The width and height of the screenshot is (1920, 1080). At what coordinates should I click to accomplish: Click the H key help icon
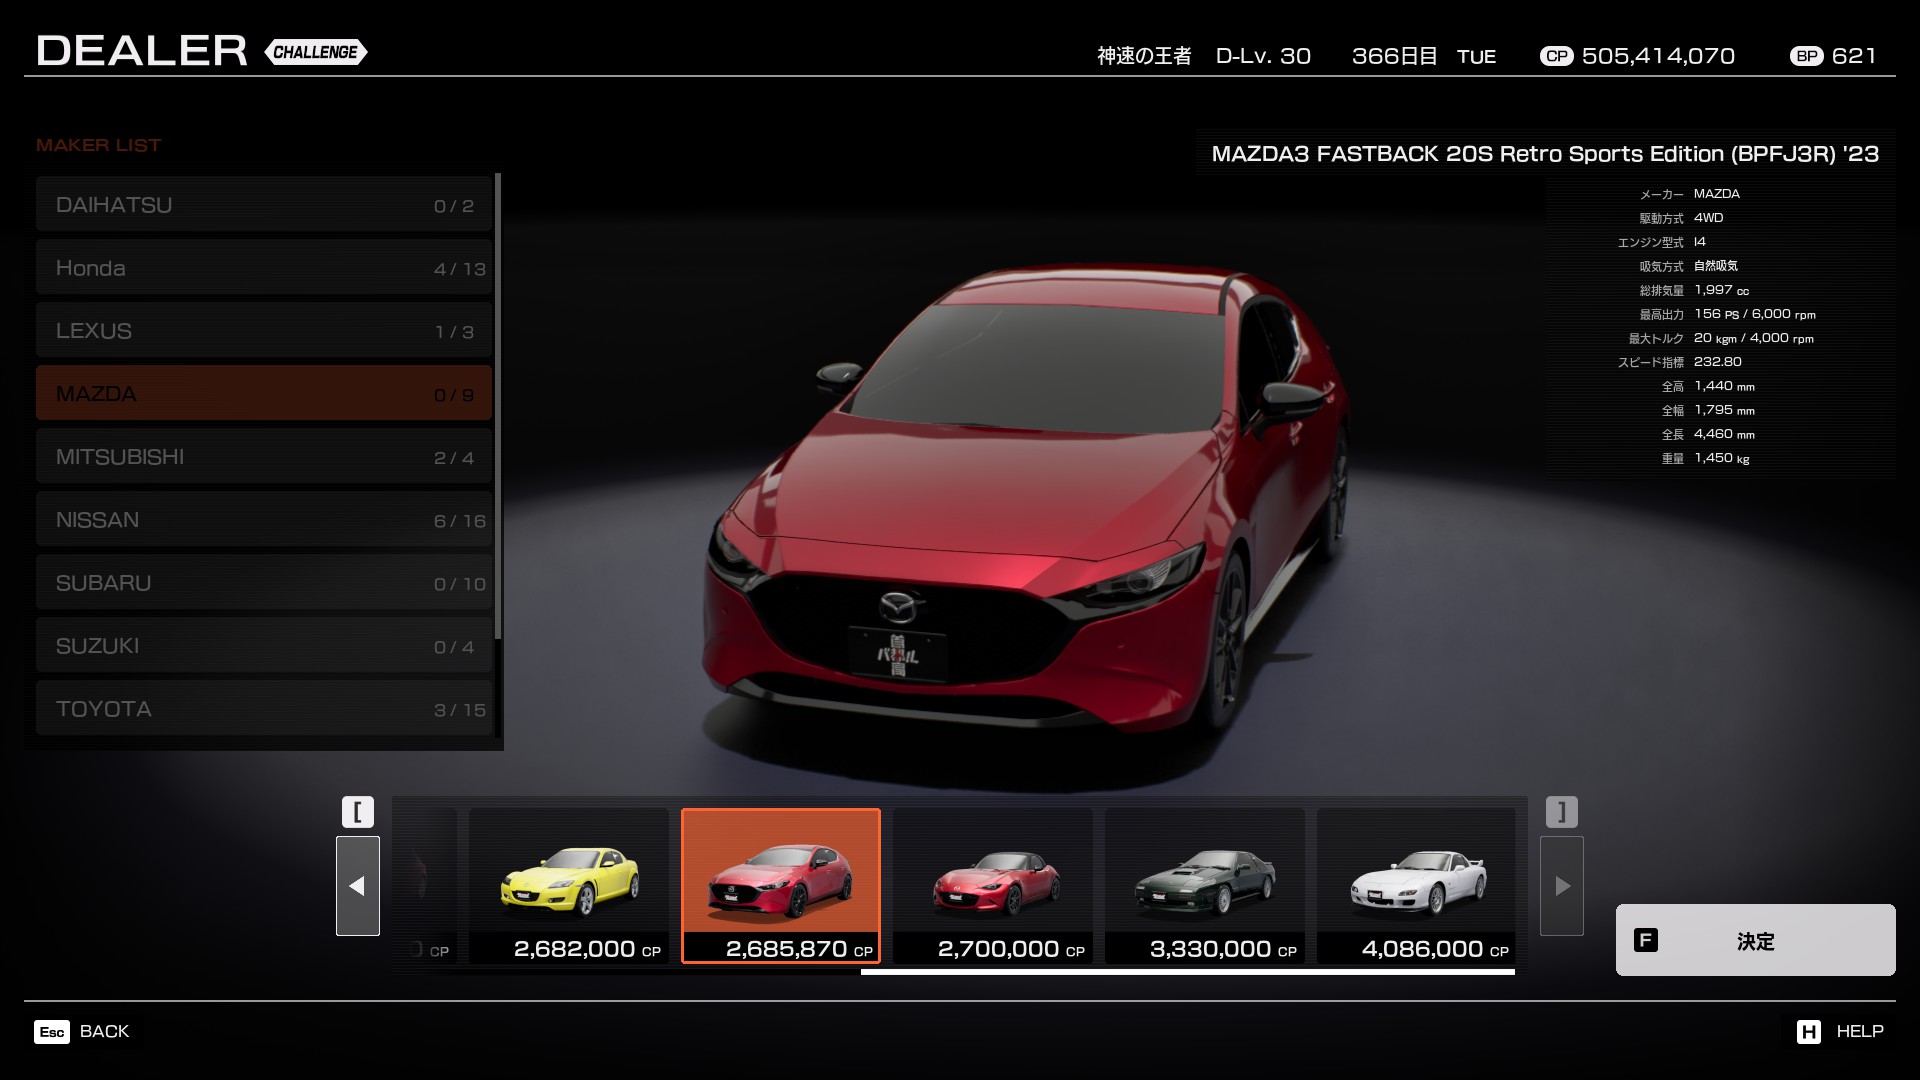pos(1808,1032)
